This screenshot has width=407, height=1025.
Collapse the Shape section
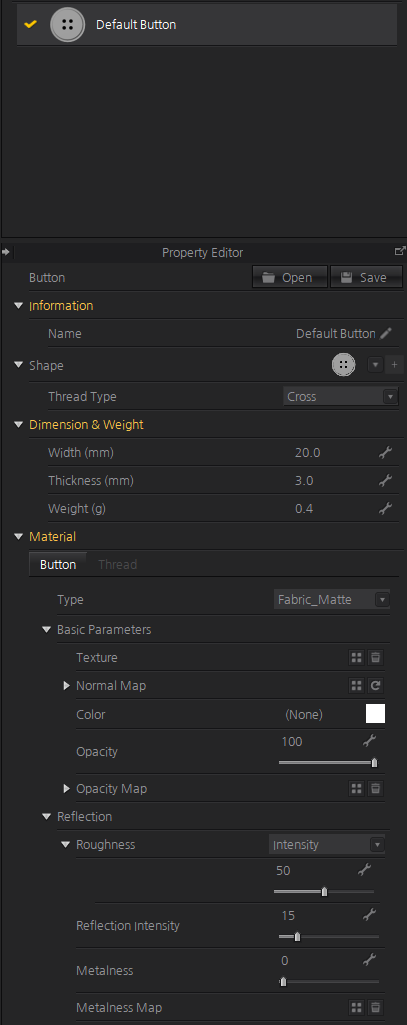[x=18, y=365]
